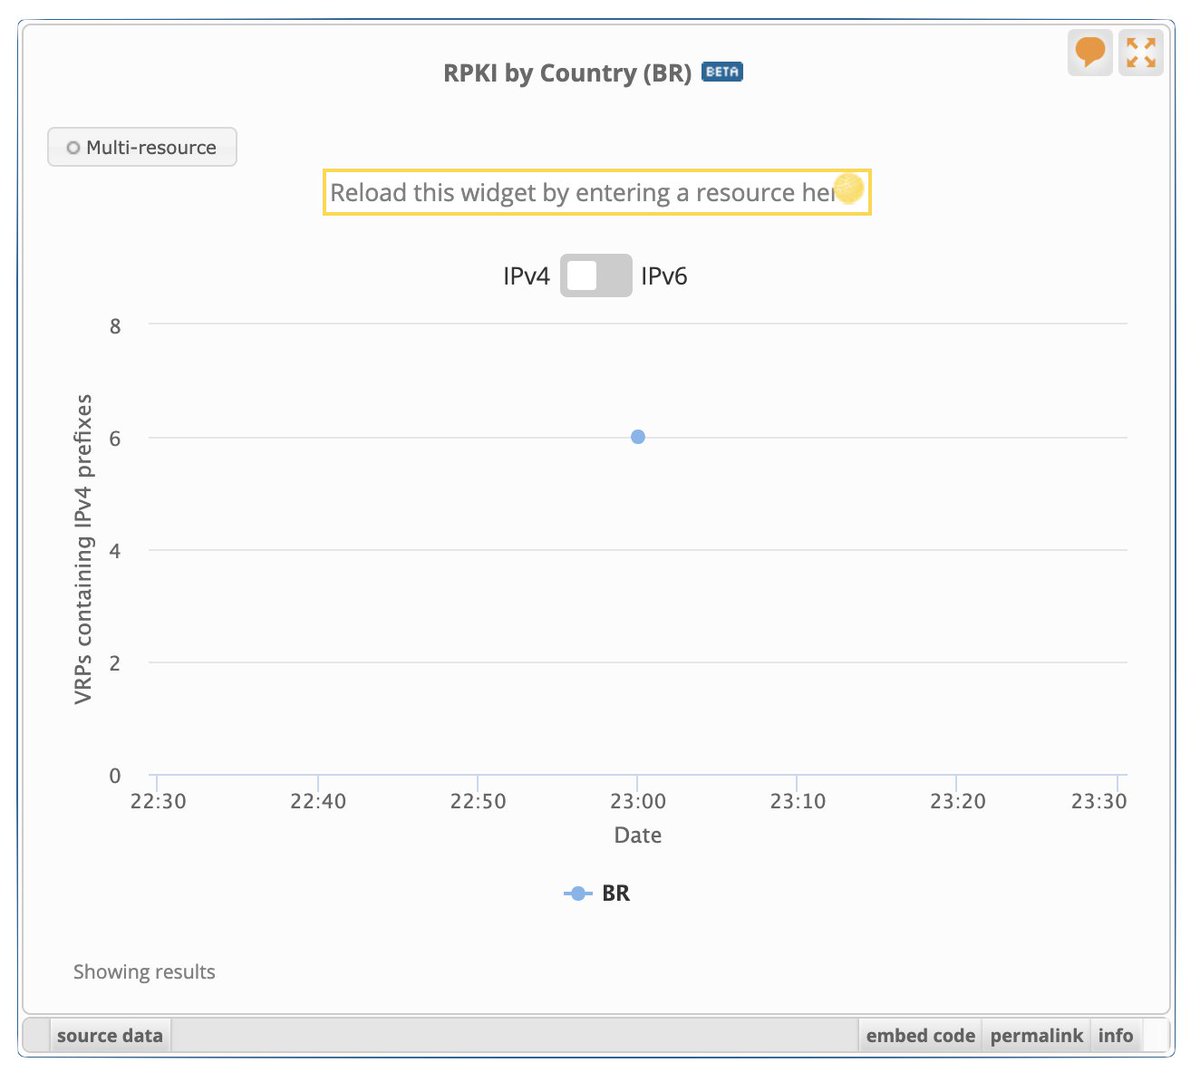Click the IPv4/IPv6 slider control
1200x1082 pixels.
pos(596,275)
